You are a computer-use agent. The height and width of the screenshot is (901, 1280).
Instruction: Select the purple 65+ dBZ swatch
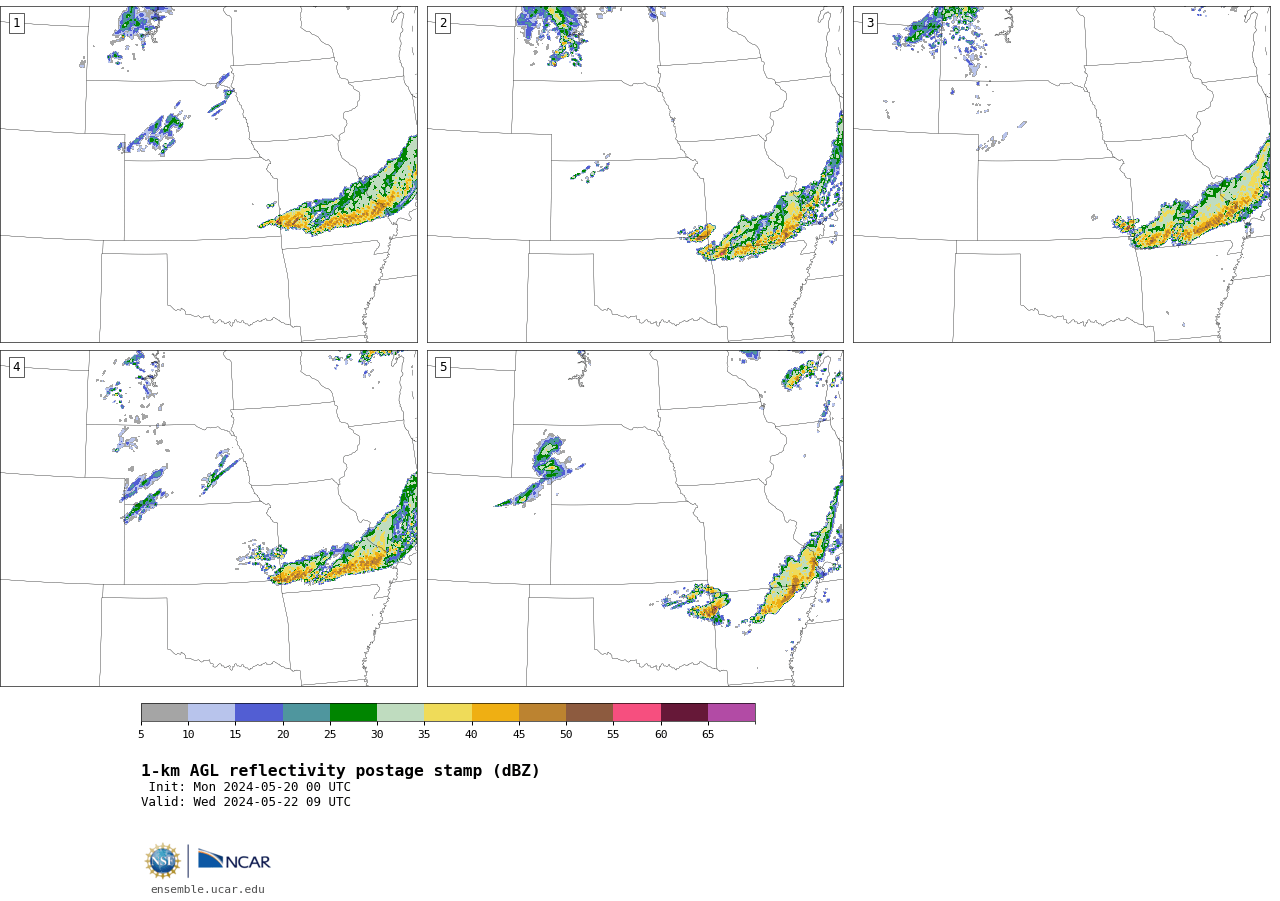click(731, 712)
